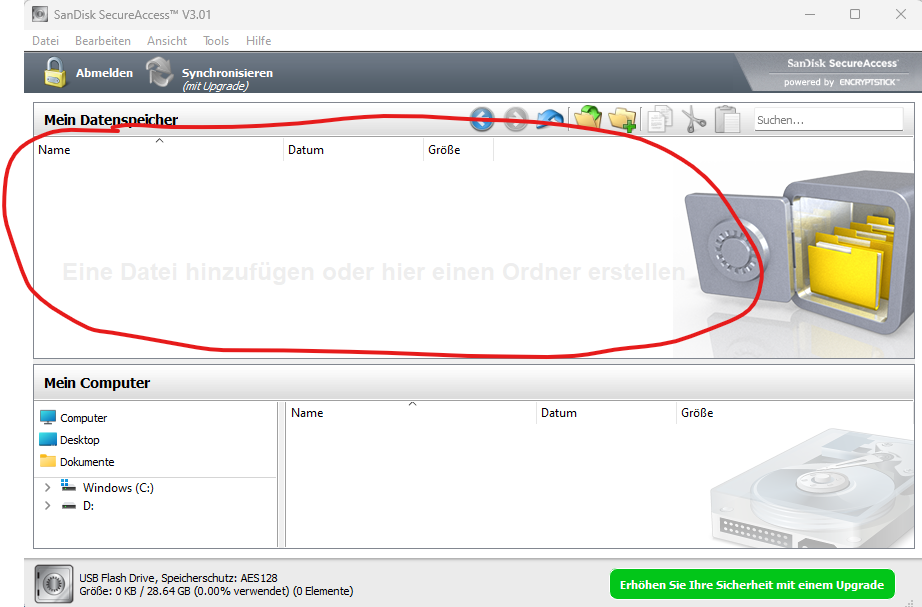Click the clipboard paste icon

(x=727, y=120)
